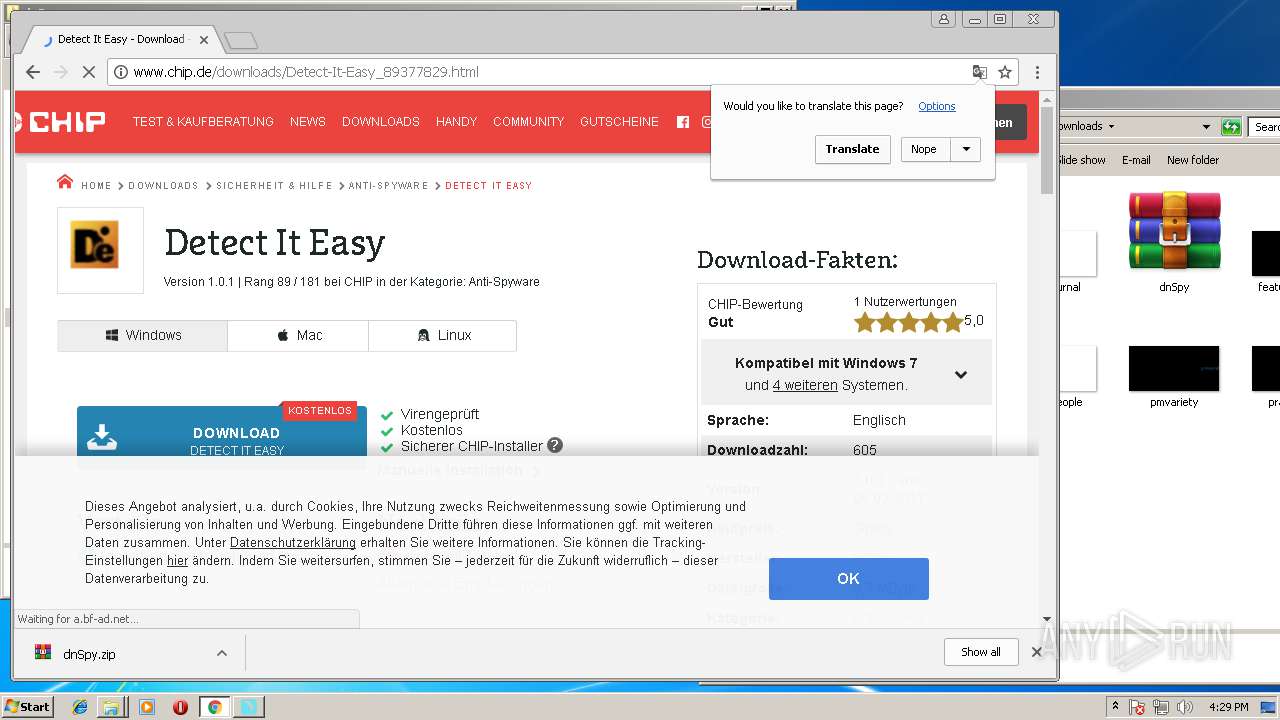1280x720 pixels.
Task: Open dnSpy.zip download options chevron
Action: [221, 653]
